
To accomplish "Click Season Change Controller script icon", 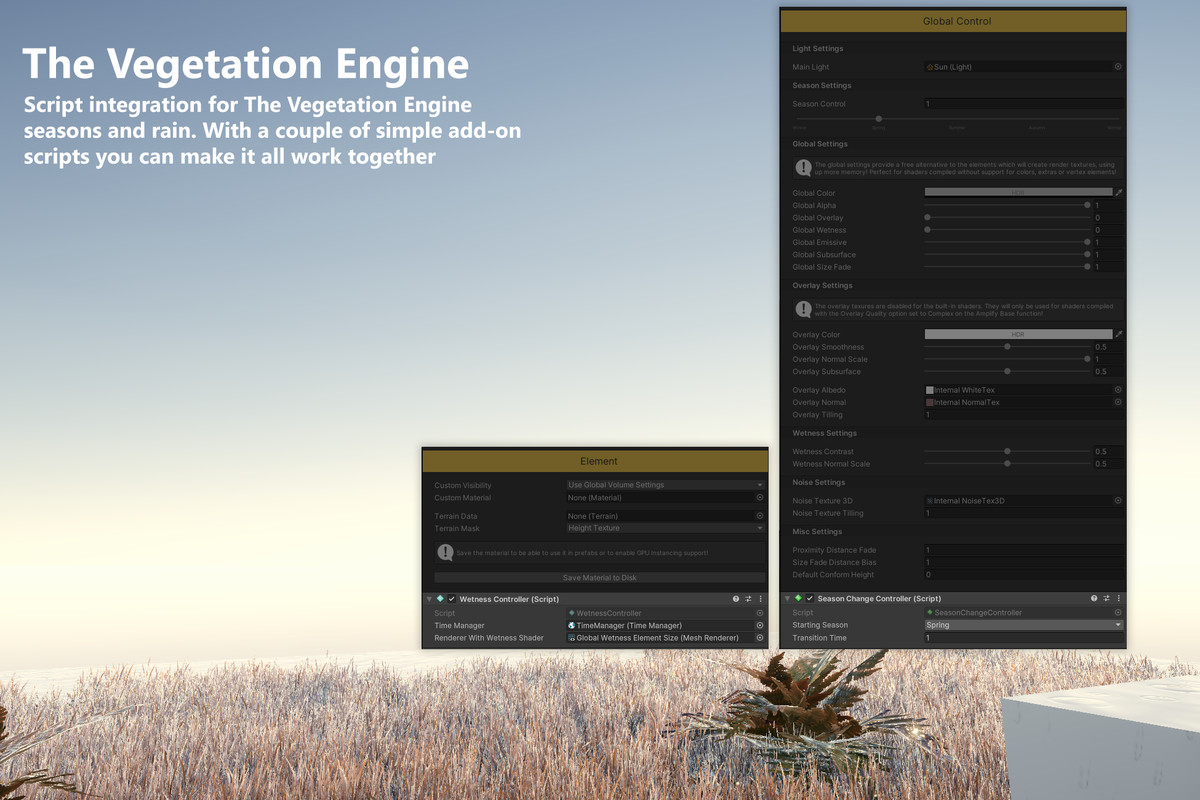I will (798, 599).
